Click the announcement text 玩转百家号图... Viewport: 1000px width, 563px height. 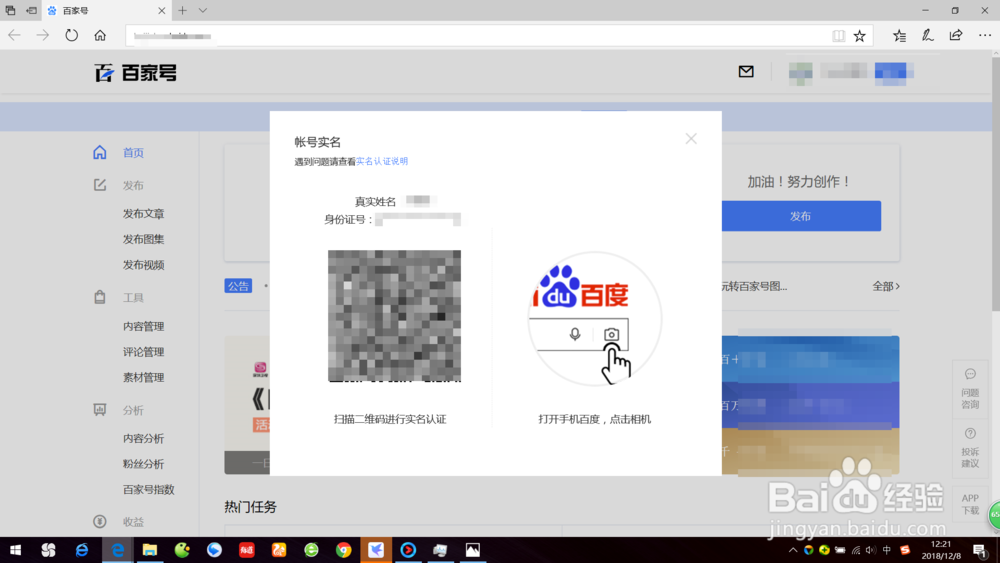click(754, 286)
